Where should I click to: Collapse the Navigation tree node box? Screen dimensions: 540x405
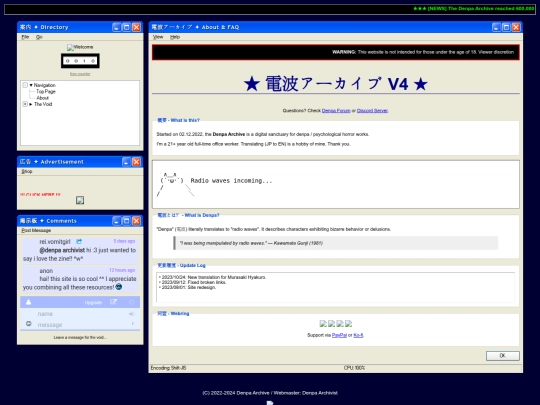(25, 85)
